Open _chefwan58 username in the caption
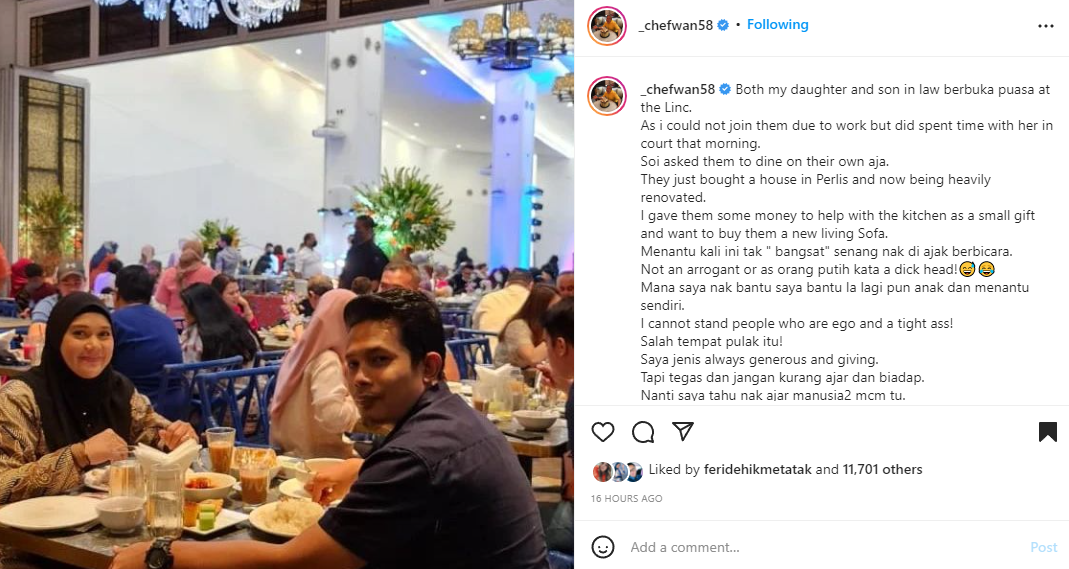This screenshot has height=569, width=1069. (678, 89)
